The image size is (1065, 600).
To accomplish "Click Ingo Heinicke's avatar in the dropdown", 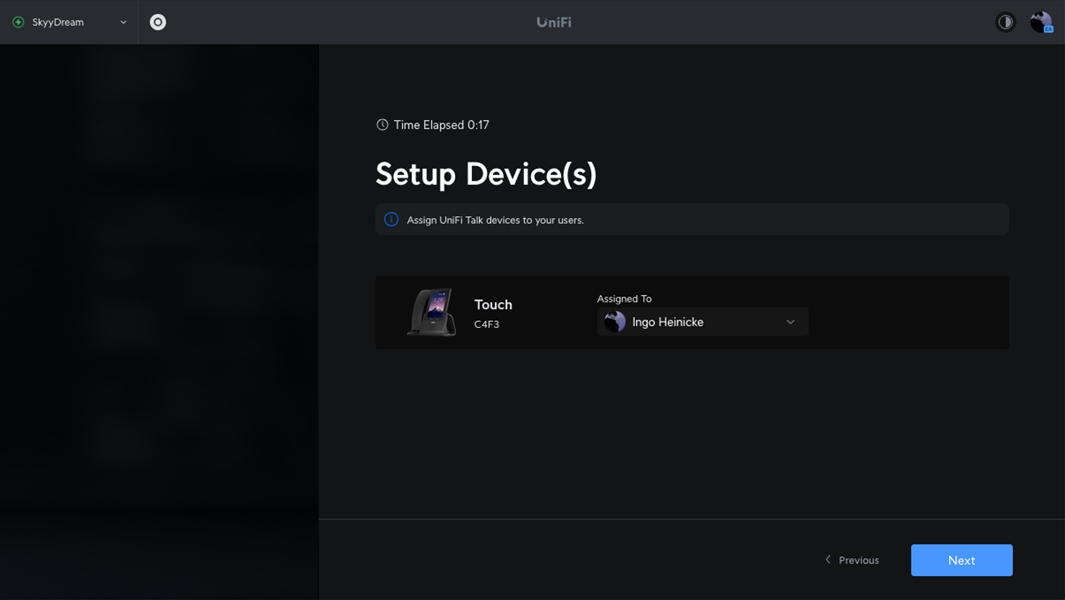I will (x=615, y=322).
